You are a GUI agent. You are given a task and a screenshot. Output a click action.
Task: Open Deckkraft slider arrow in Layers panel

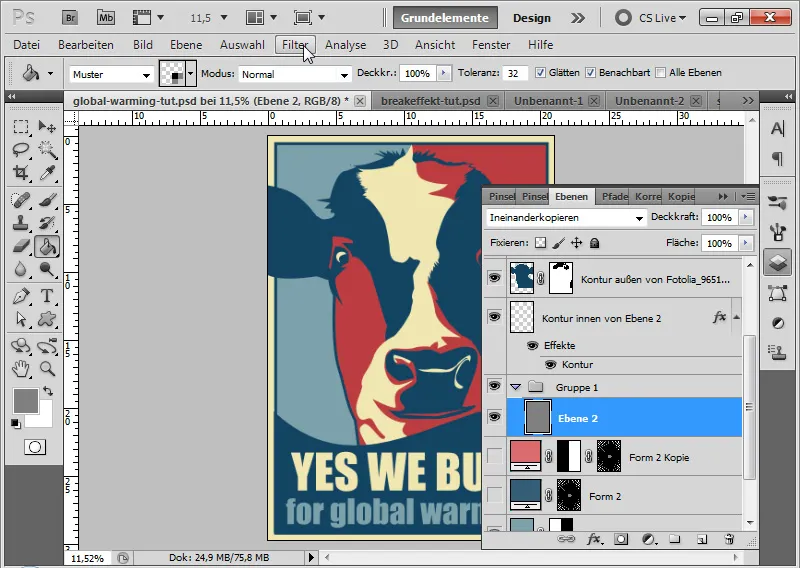[746, 217]
